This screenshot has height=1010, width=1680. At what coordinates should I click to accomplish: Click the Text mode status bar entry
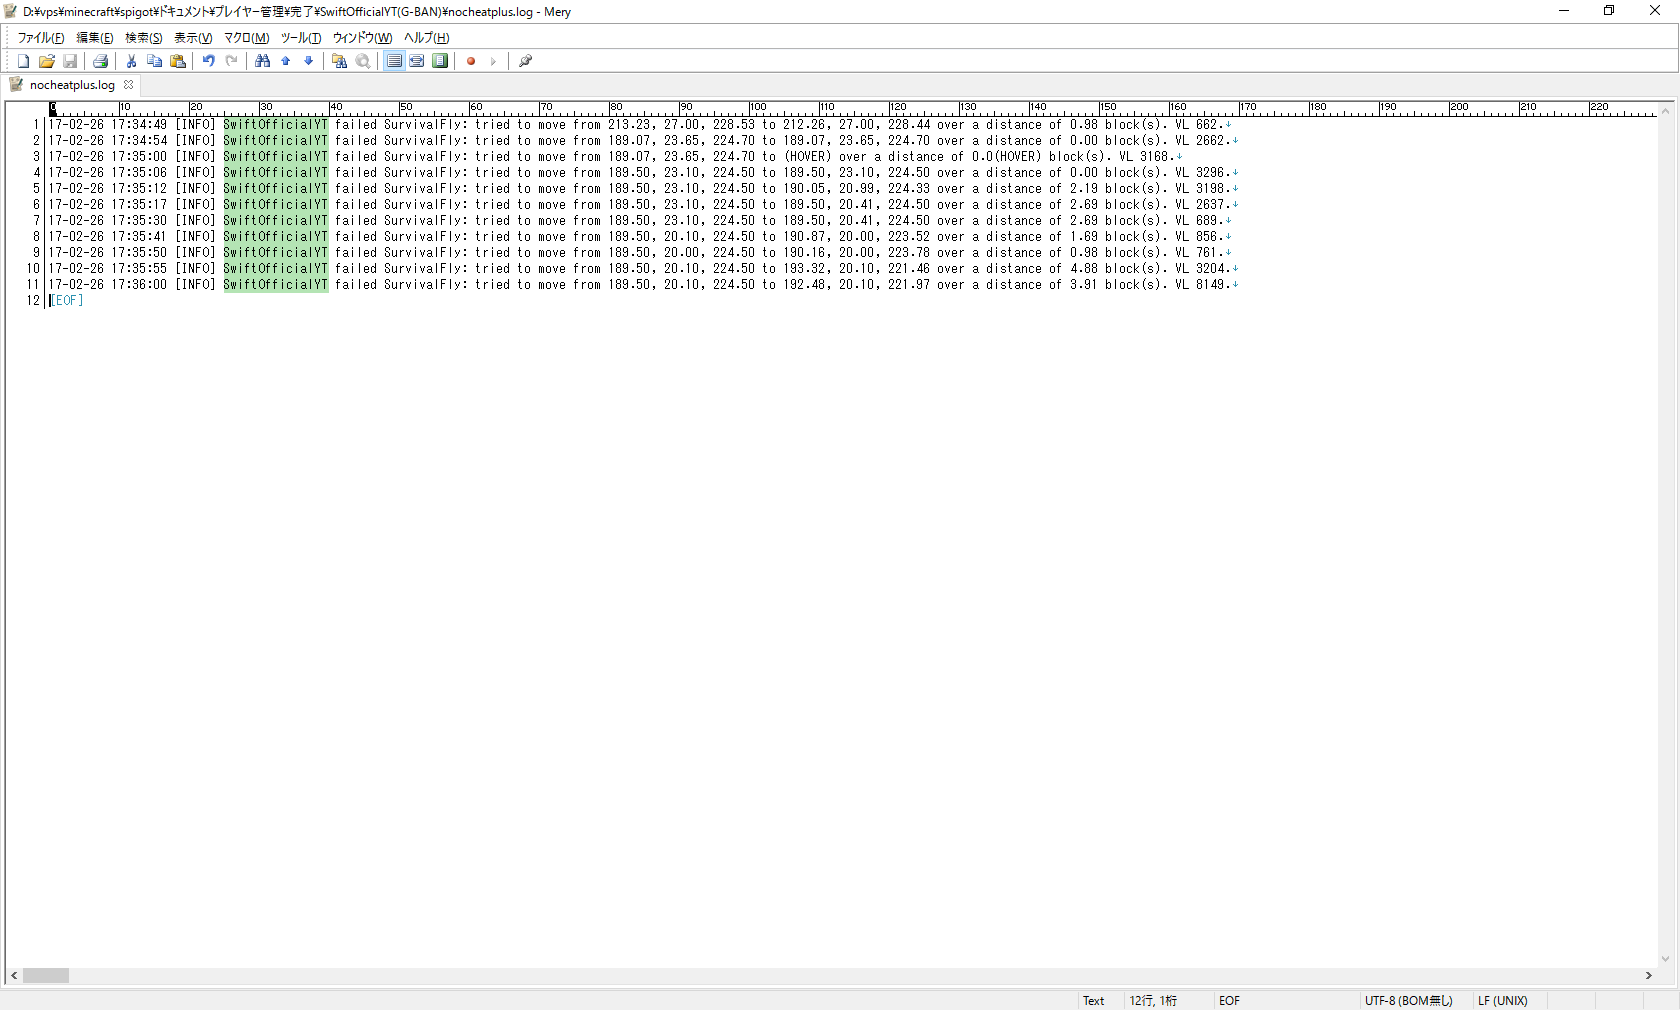coord(1094,1001)
